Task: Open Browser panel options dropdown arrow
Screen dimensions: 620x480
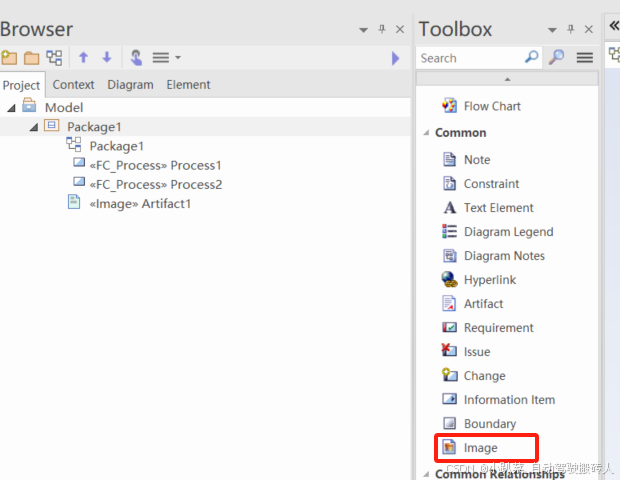Action: [363, 30]
